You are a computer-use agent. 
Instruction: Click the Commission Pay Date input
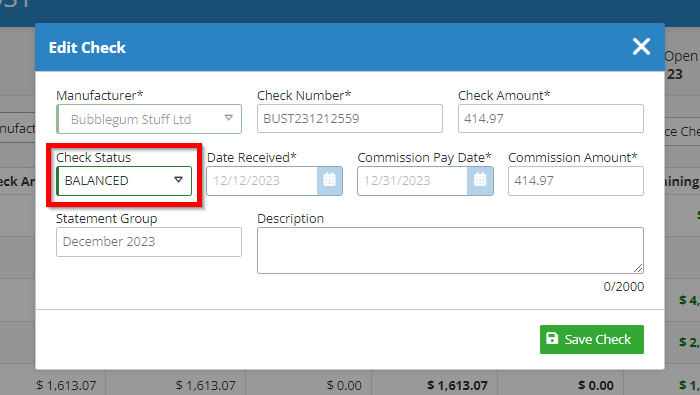[412, 181]
